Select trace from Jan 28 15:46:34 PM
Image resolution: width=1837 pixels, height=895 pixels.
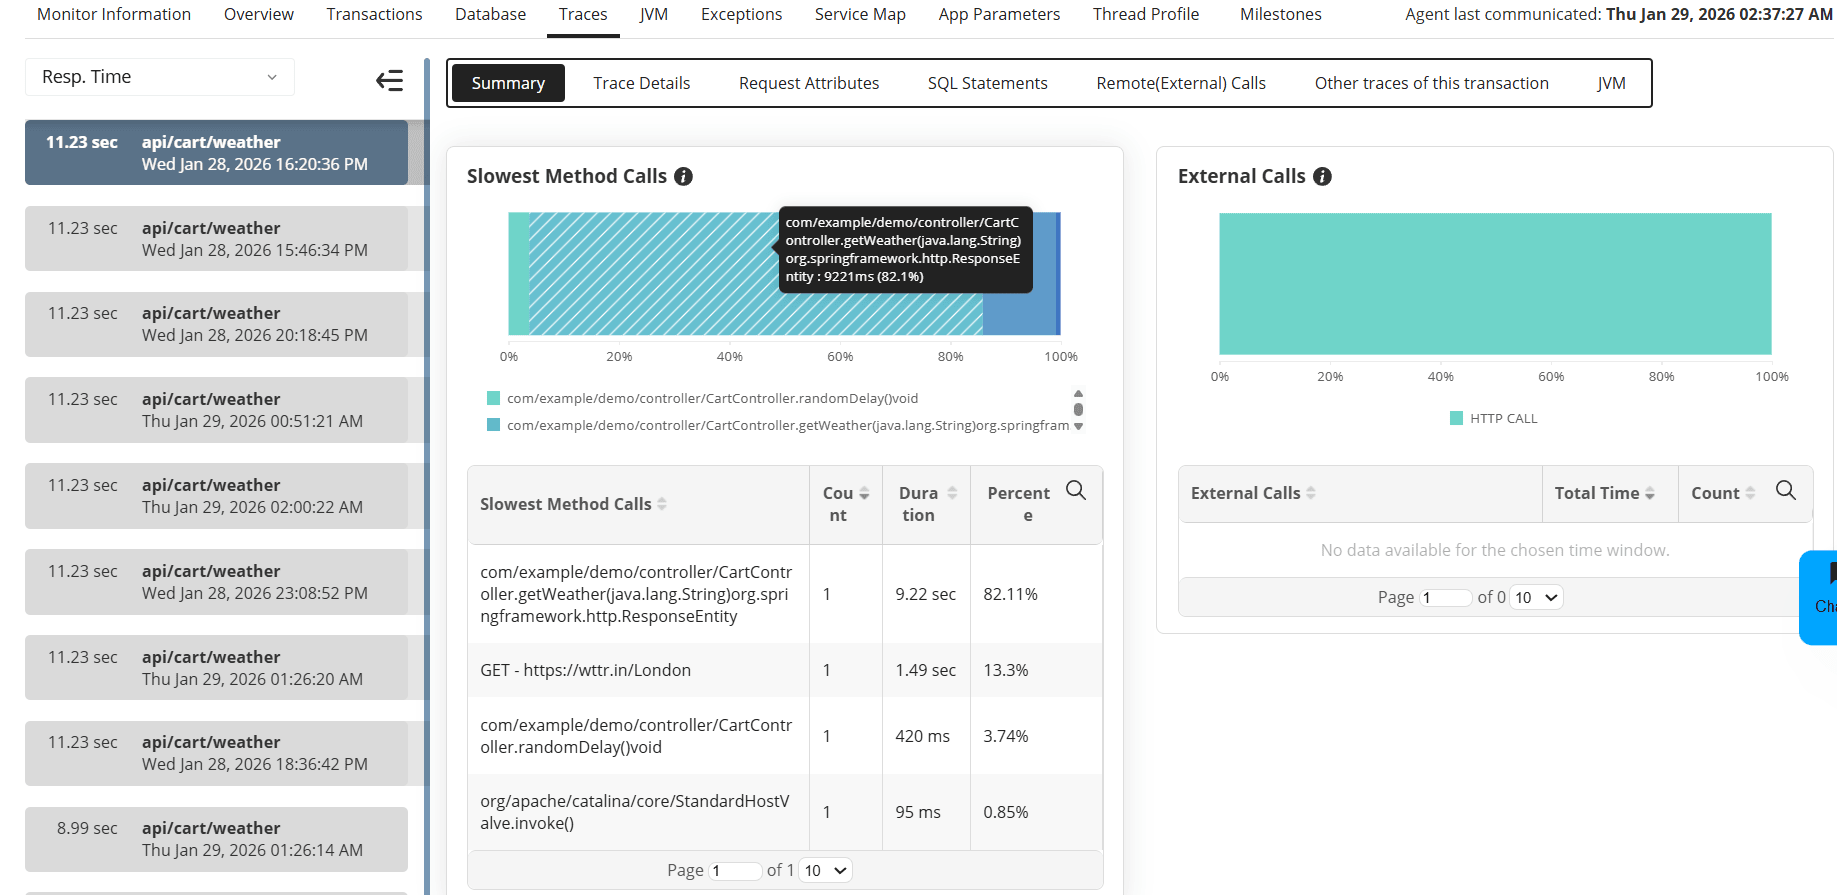pyautogui.click(x=216, y=239)
